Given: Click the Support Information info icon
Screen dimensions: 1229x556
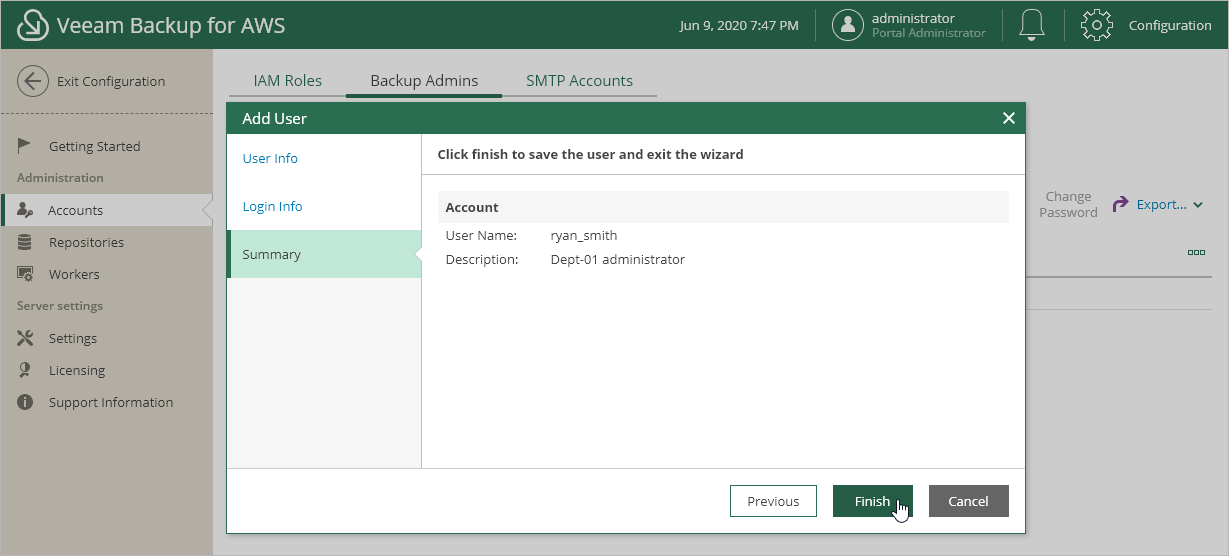Looking at the screenshot, I should 26,402.
